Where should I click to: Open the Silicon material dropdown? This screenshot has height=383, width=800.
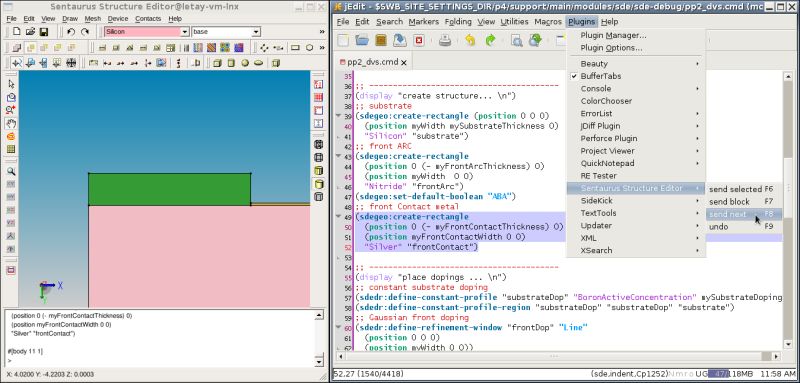[185, 32]
